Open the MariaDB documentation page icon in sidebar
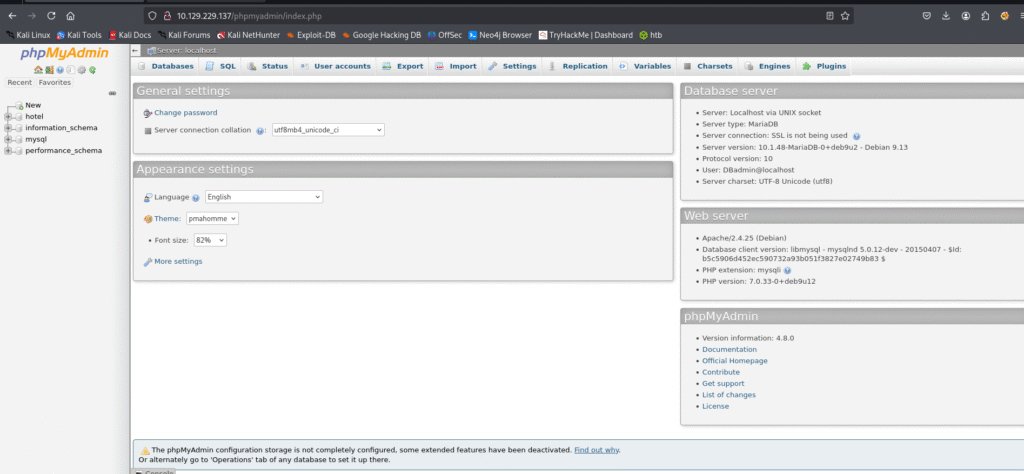The width and height of the screenshot is (1024, 474). (71, 70)
